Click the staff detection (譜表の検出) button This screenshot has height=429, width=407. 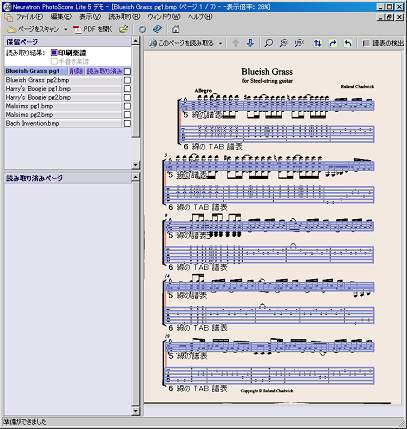pos(383,43)
